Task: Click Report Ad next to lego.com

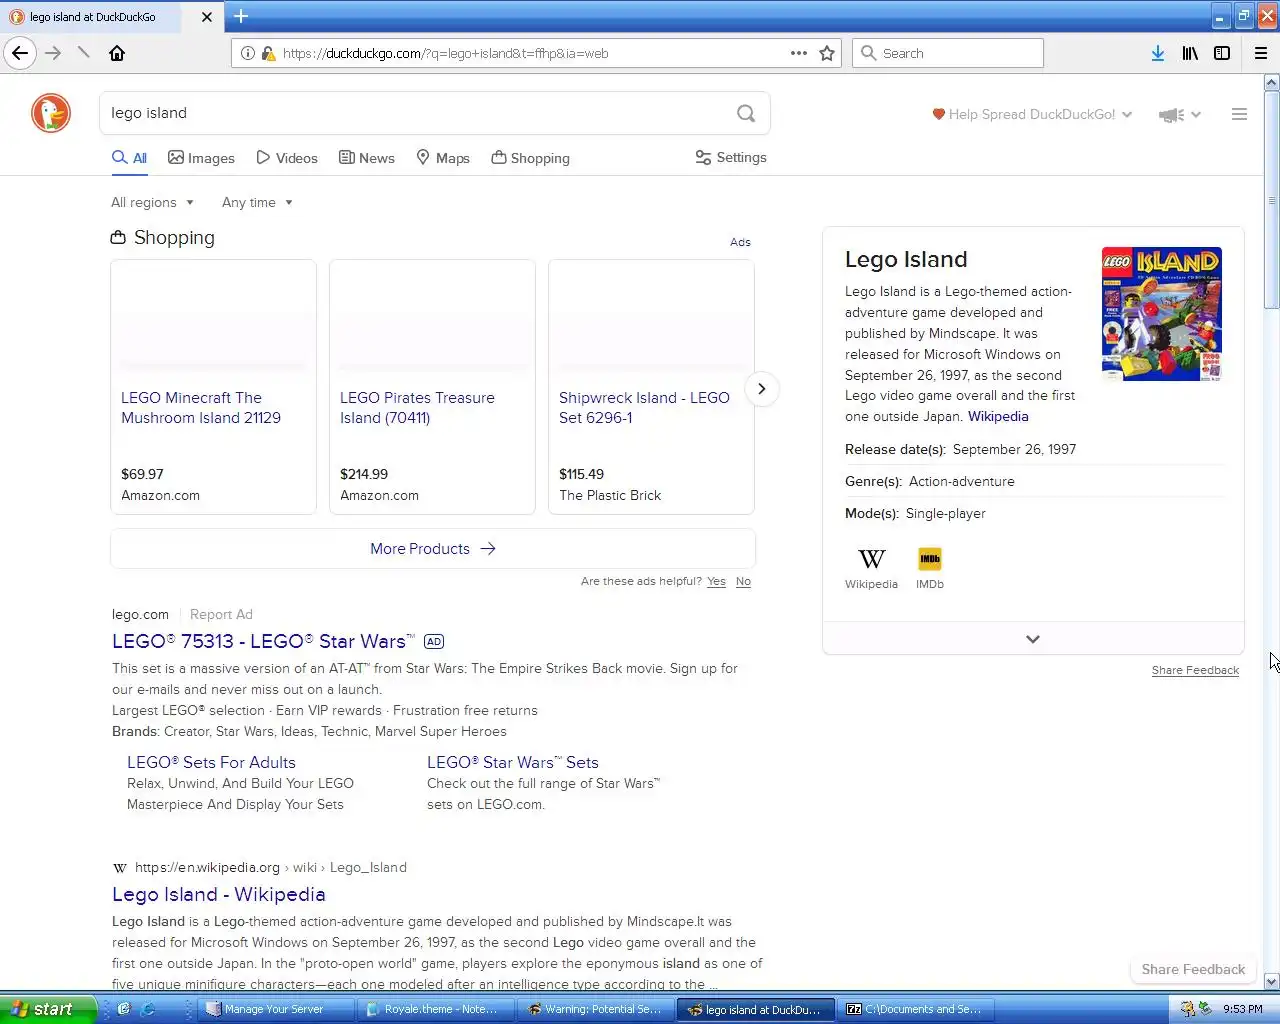Action: click(221, 615)
